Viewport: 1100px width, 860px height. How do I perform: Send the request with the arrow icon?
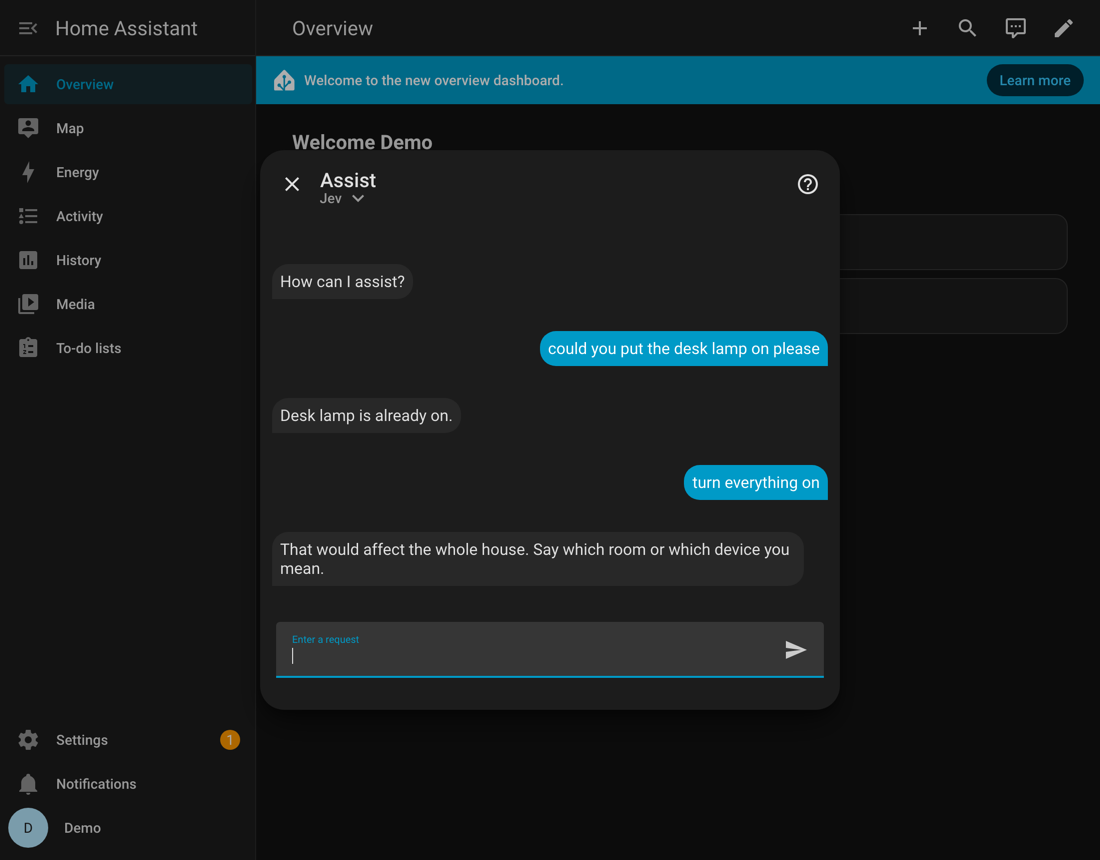click(x=796, y=650)
